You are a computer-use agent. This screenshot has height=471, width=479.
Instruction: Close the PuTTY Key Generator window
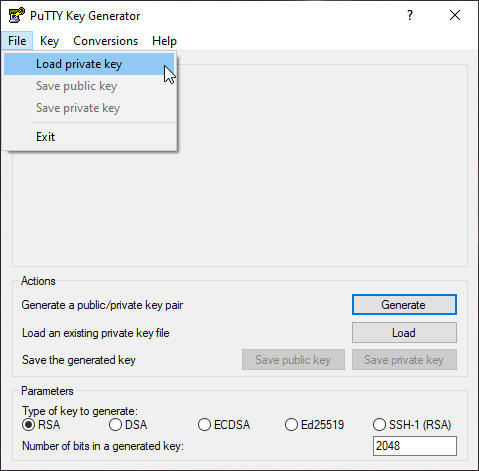tap(455, 15)
